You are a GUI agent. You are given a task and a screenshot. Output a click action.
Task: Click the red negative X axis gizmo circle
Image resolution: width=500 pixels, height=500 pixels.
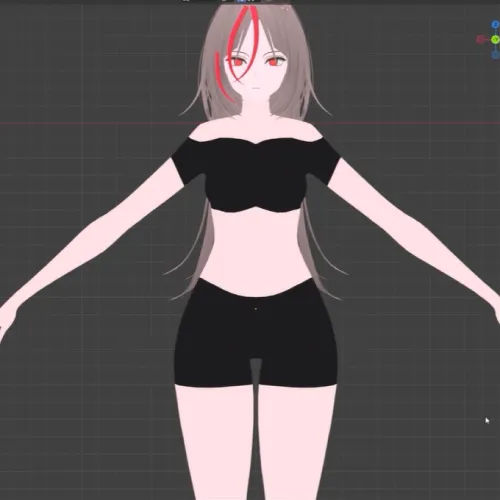[x=480, y=40]
